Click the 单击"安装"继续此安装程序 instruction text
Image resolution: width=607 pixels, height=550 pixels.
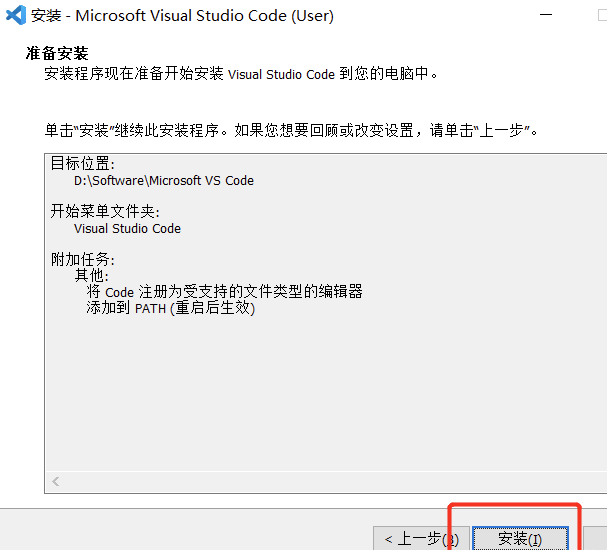click(291, 130)
